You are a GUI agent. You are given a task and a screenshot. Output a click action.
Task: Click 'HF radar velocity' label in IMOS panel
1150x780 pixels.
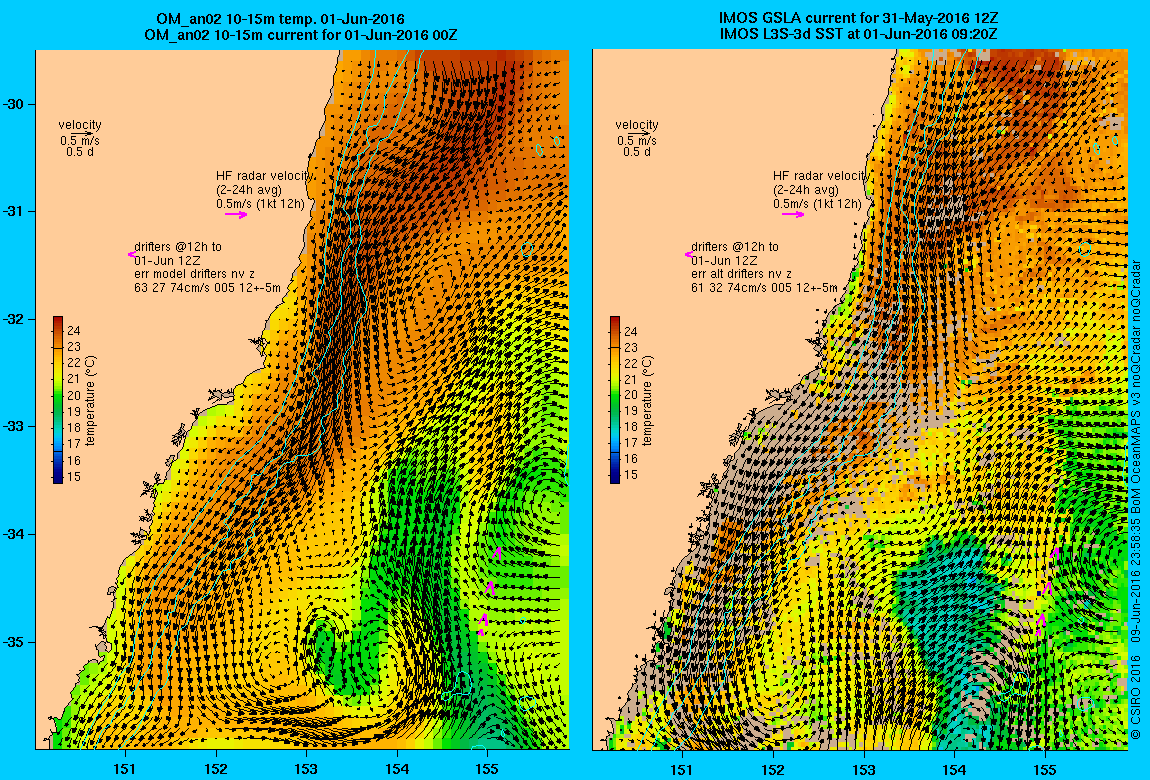click(x=821, y=176)
